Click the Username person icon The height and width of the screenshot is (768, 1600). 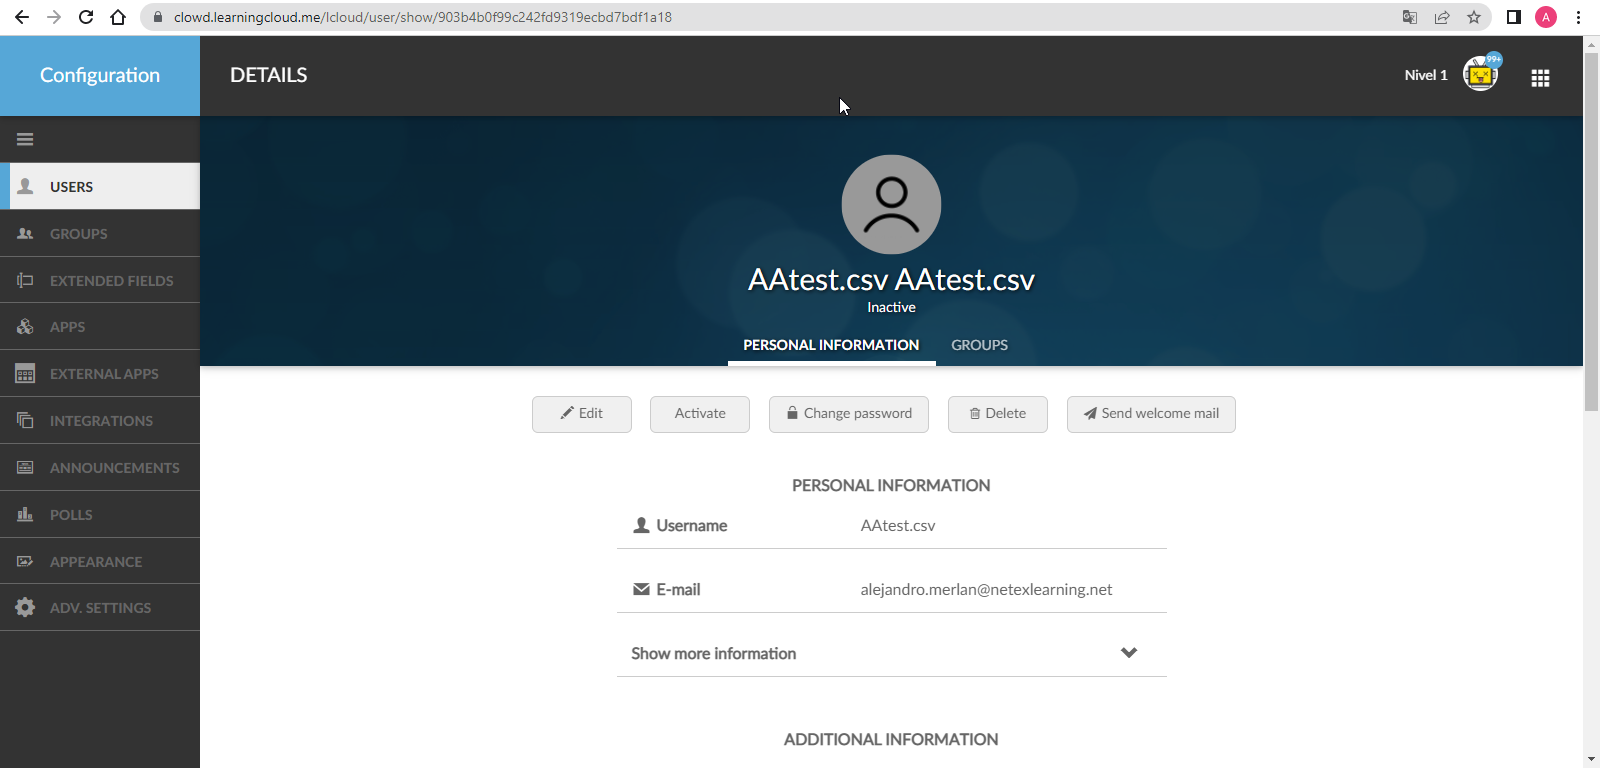(x=642, y=525)
